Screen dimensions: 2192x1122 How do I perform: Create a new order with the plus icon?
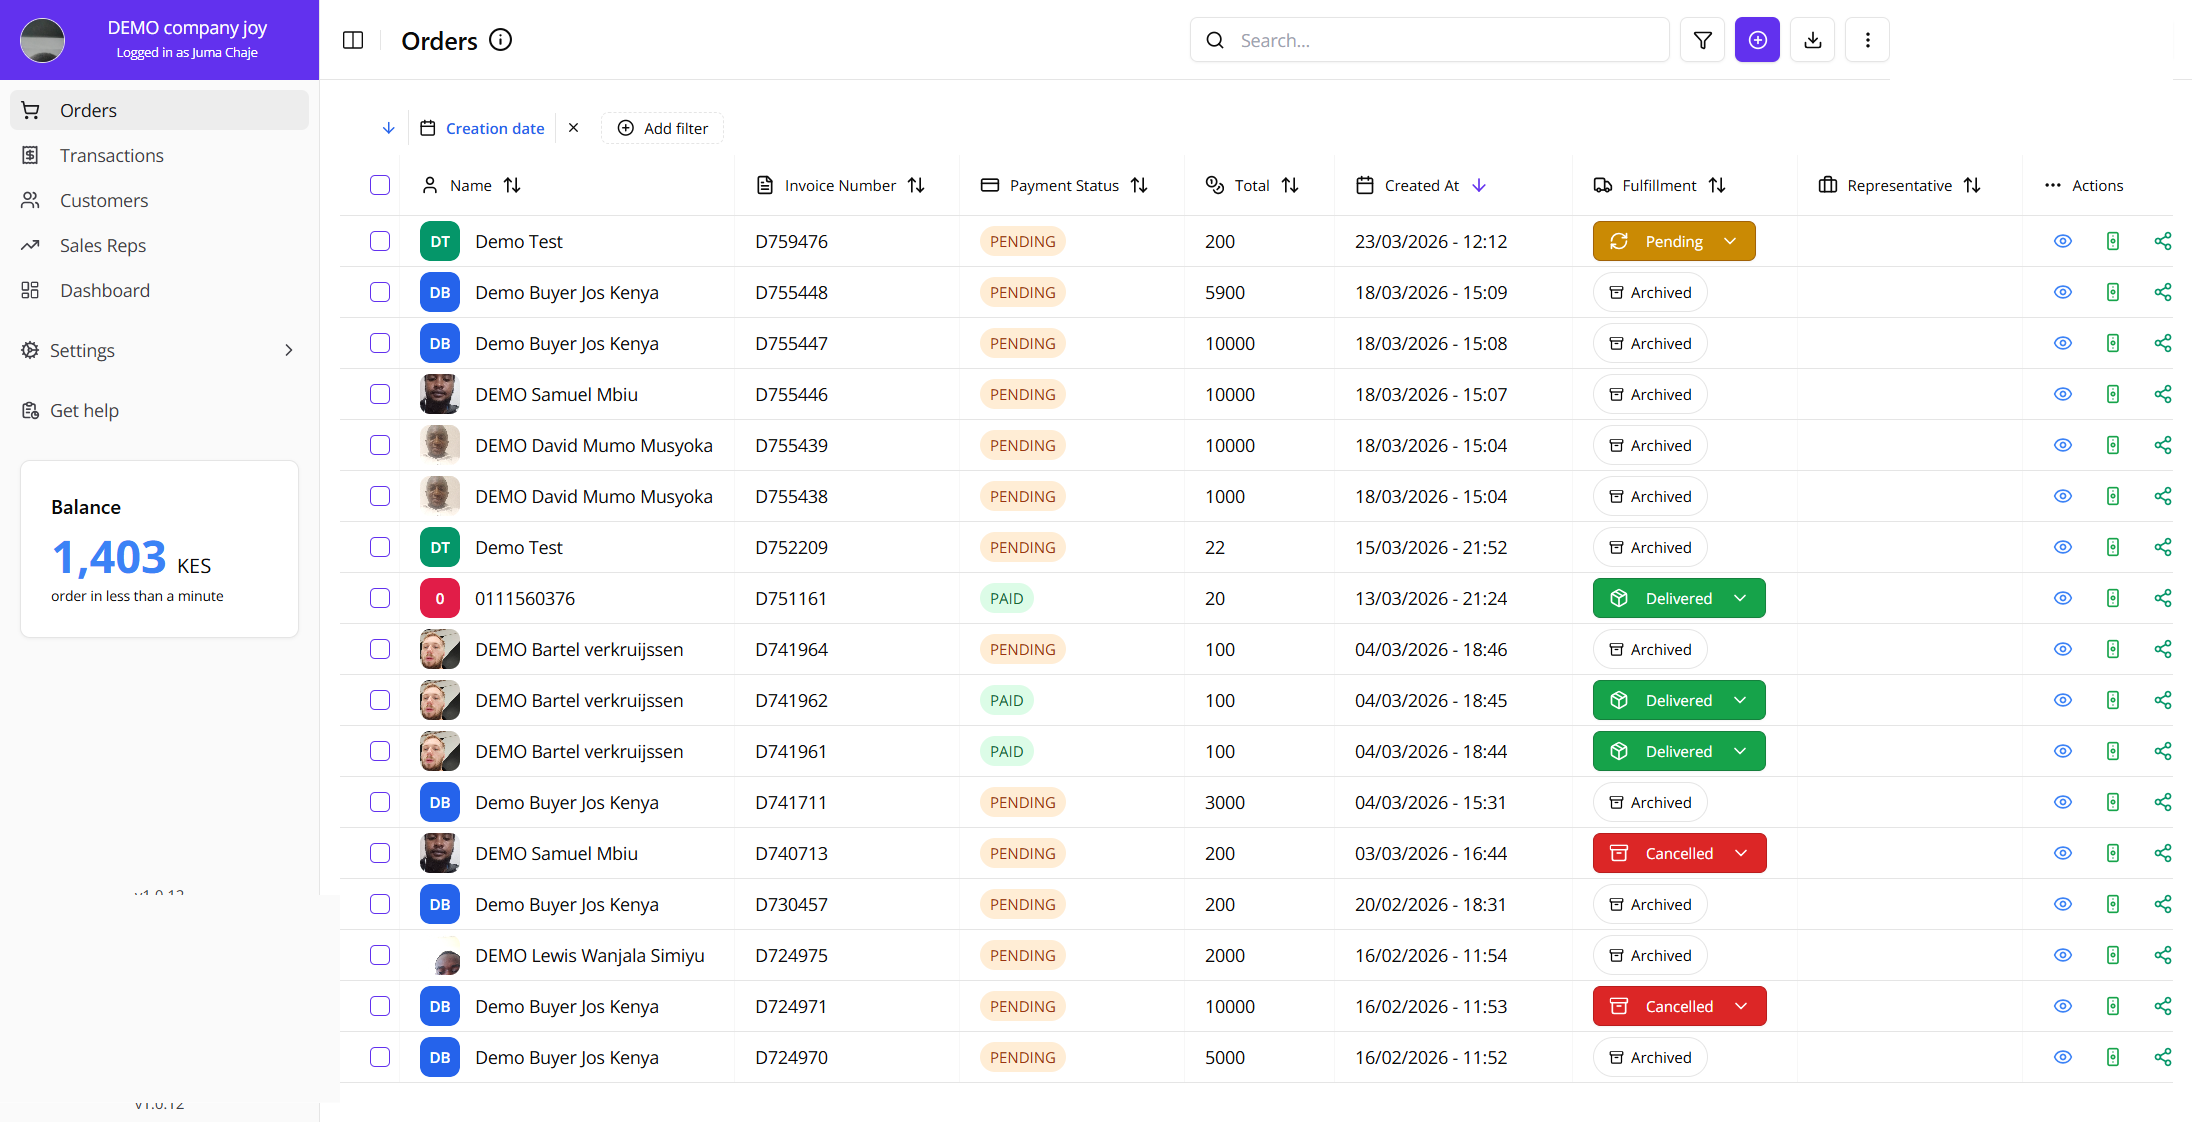tap(1757, 40)
